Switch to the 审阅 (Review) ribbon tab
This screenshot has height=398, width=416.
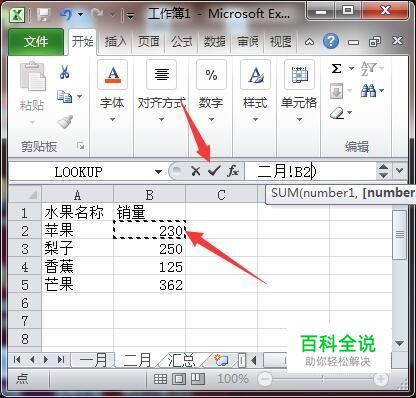(x=248, y=42)
